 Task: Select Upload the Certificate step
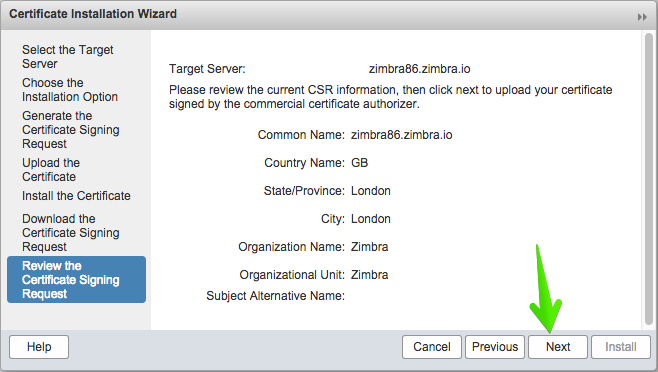51,170
